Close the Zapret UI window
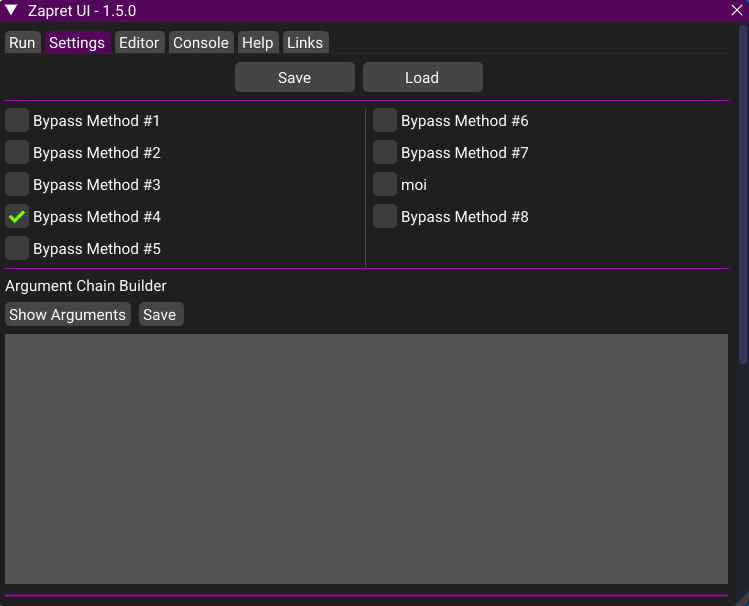 (737, 10)
